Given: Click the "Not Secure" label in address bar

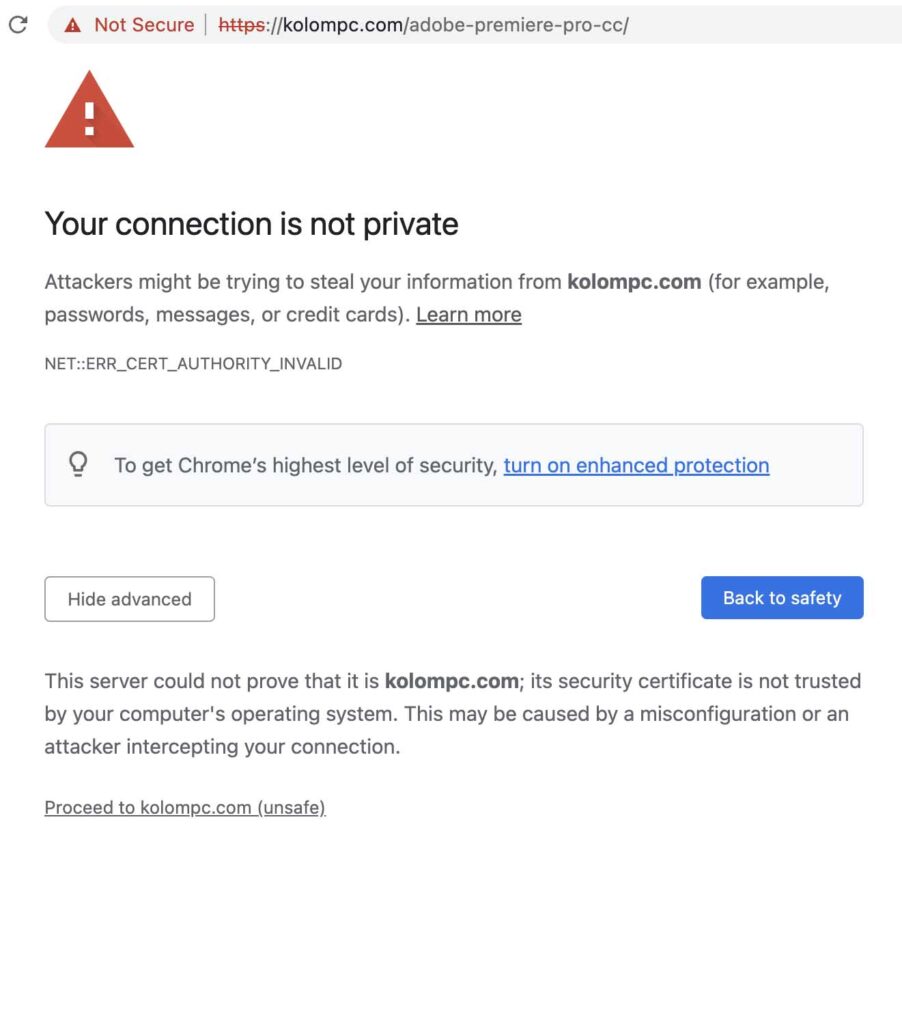Looking at the screenshot, I should (144, 25).
